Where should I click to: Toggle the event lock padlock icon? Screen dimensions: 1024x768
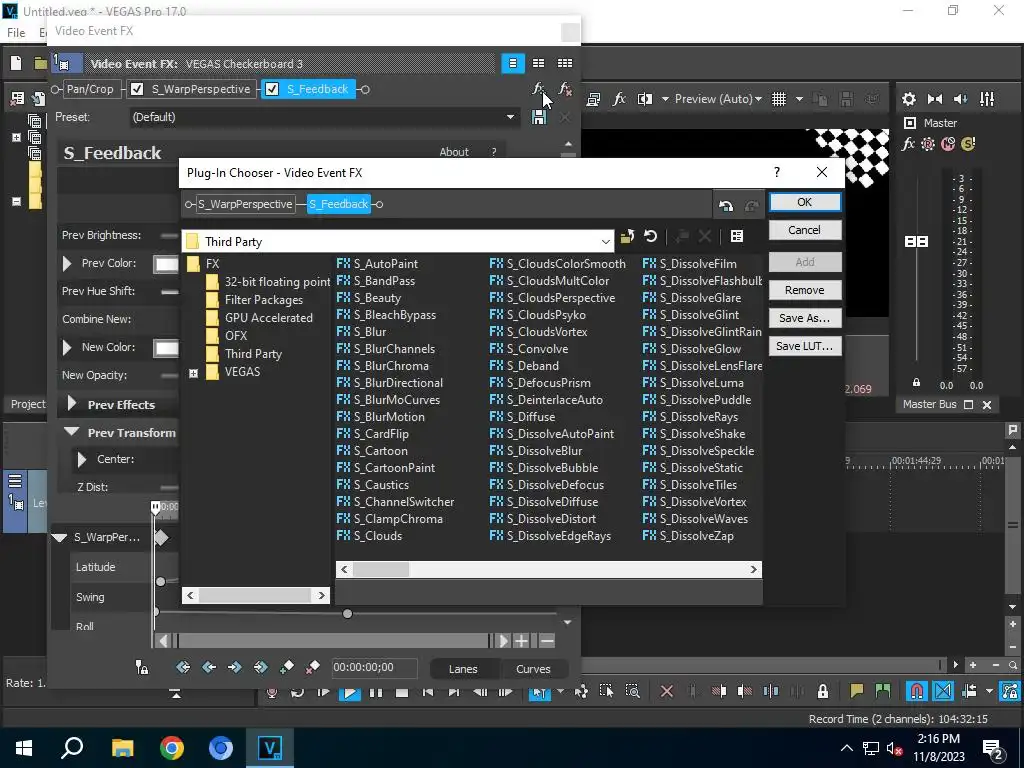coord(823,691)
